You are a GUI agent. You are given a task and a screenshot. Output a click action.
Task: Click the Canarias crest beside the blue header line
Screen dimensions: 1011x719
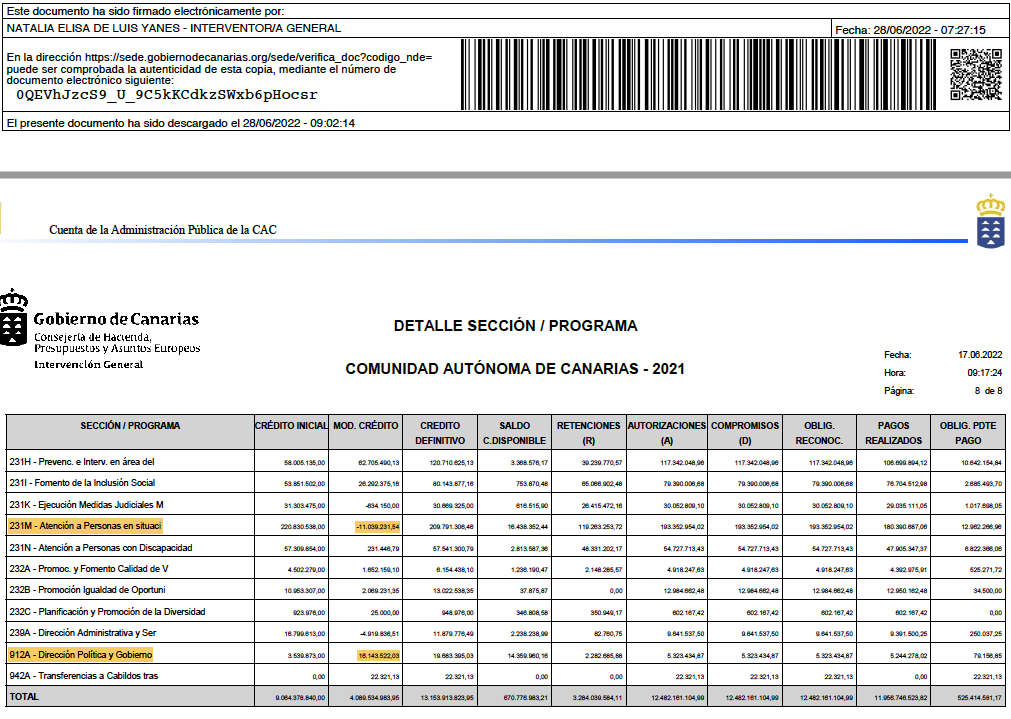click(990, 221)
